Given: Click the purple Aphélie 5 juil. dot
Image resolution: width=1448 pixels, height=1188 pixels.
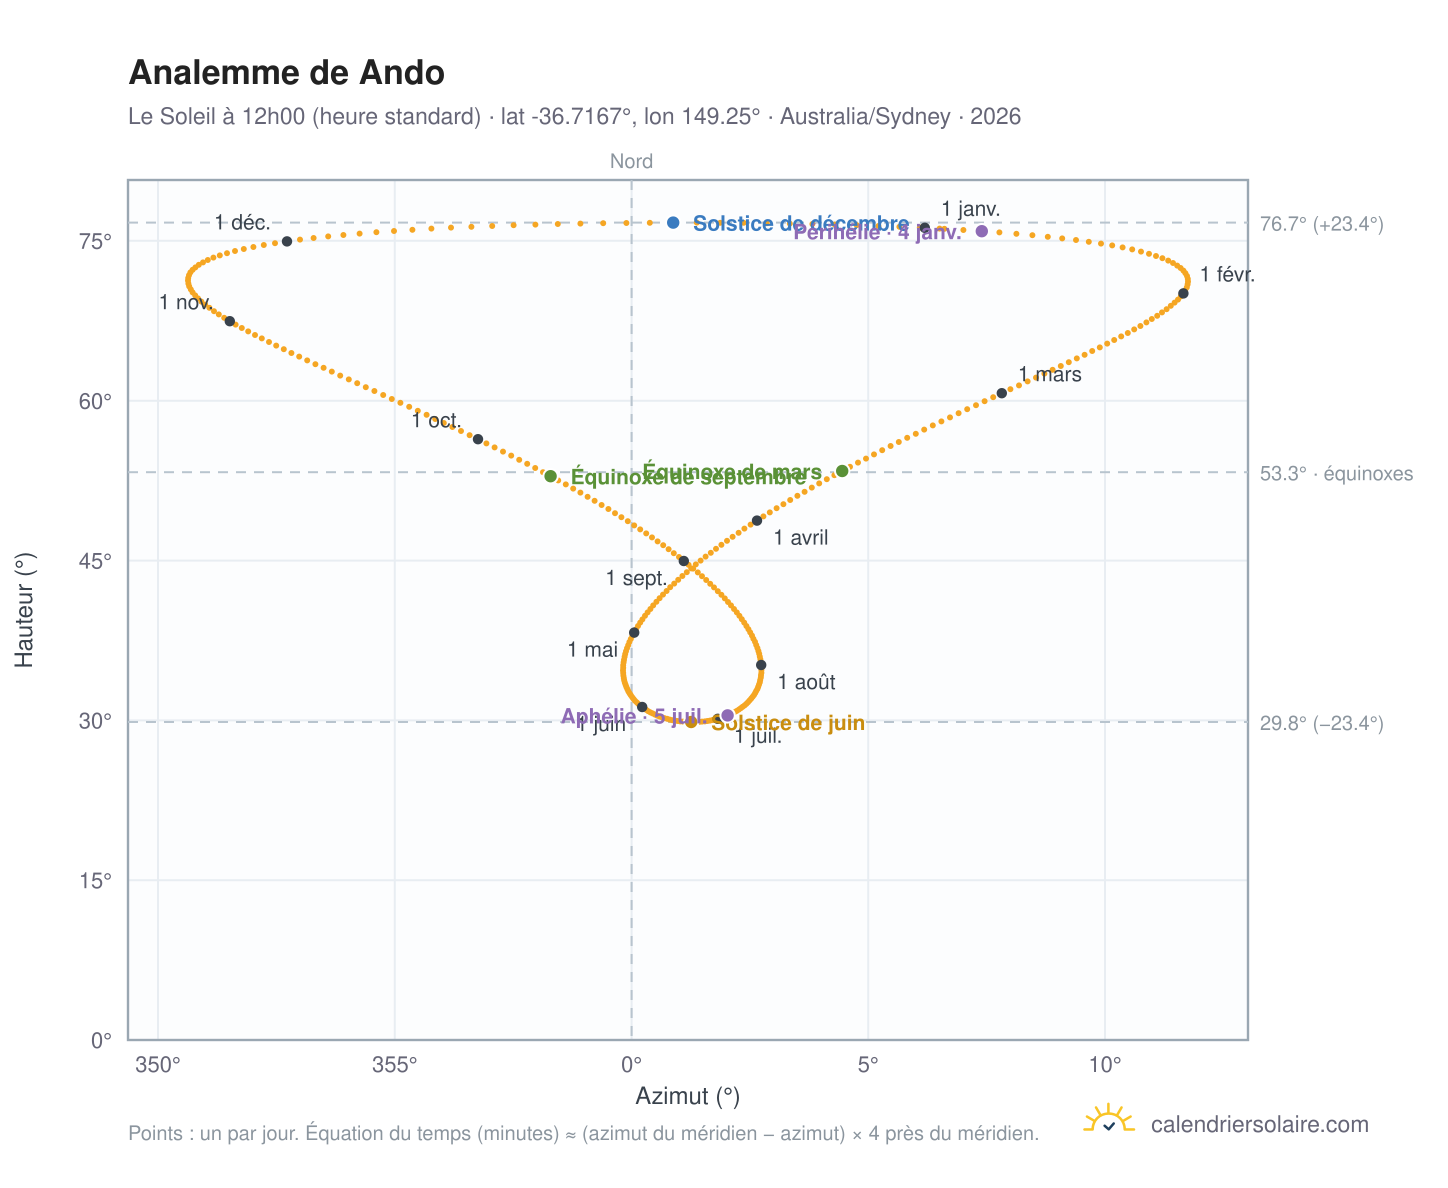Looking at the screenshot, I should (x=727, y=715).
